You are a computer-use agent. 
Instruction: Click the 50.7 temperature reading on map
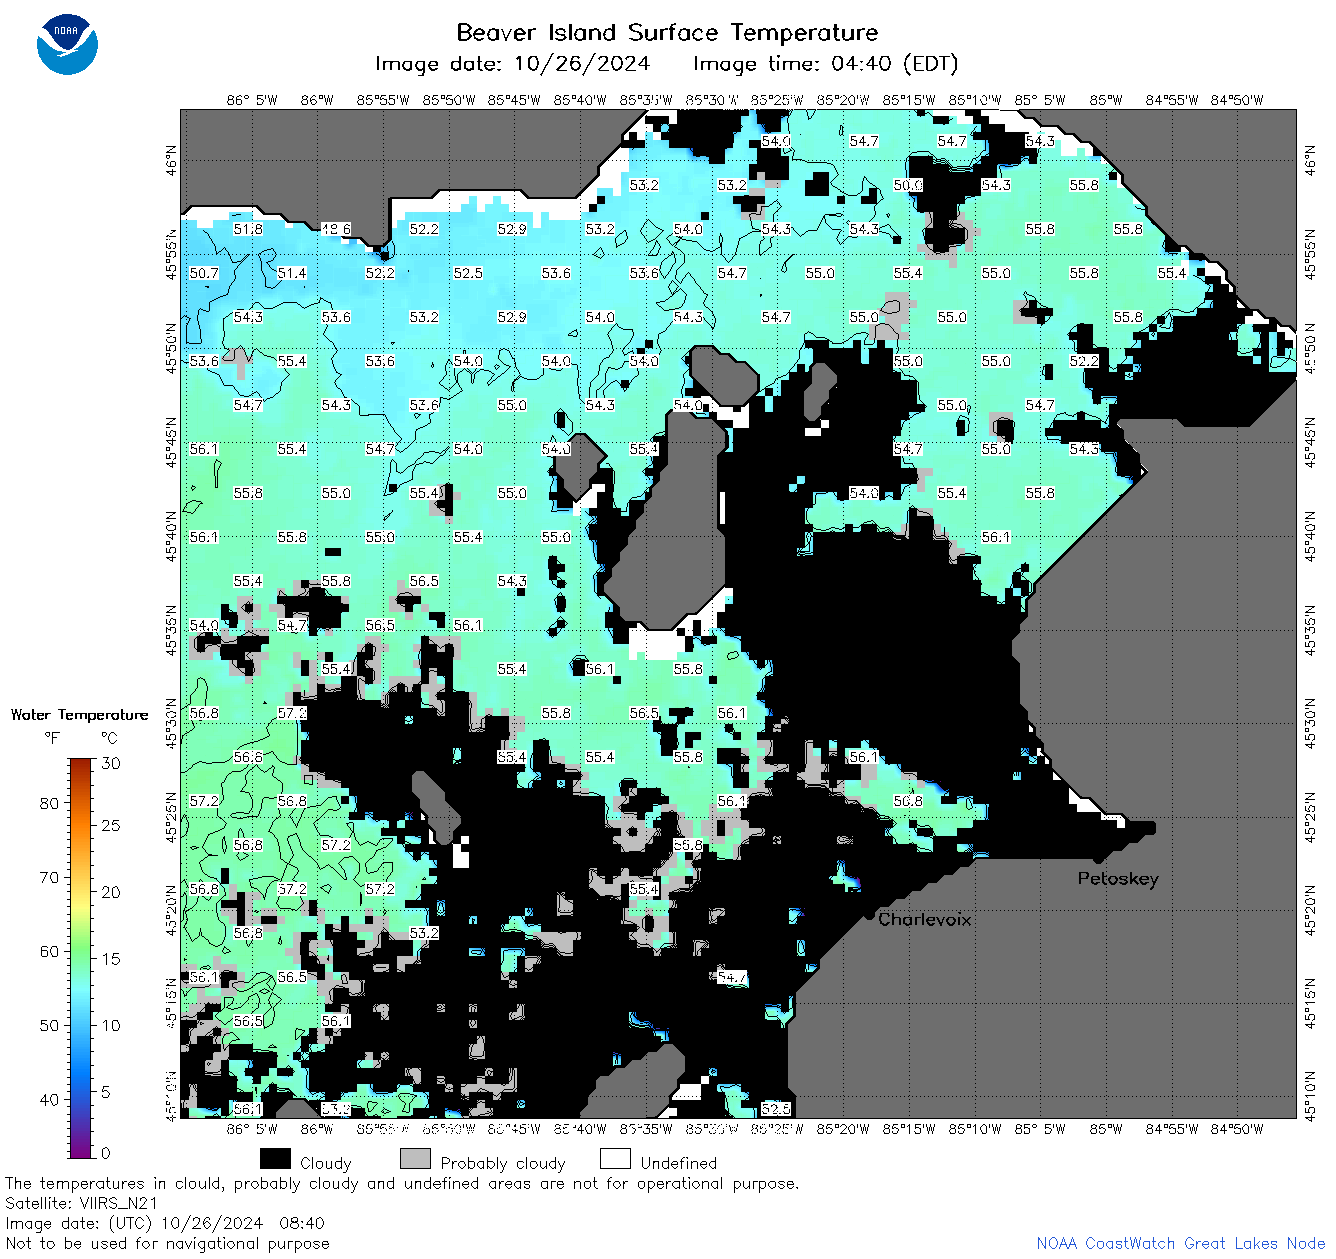204,273
